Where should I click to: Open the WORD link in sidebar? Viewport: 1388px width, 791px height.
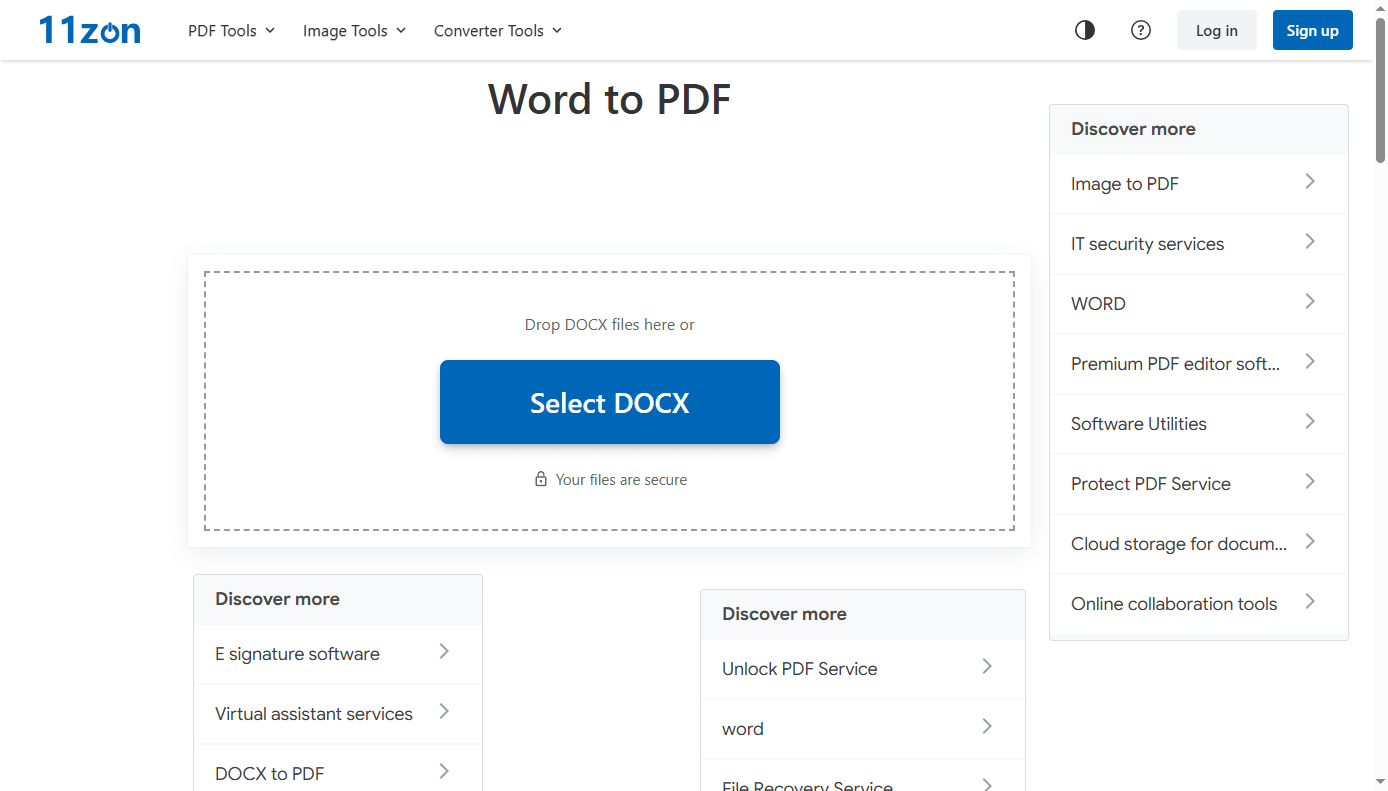1098,304
